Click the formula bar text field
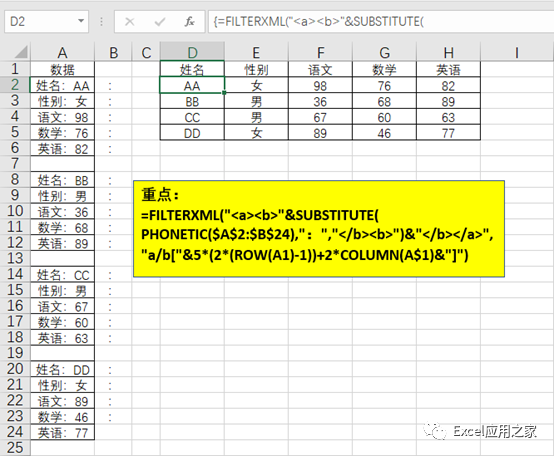 point(381,22)
